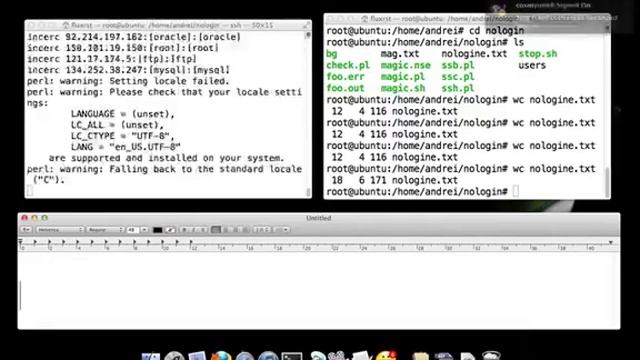Image resolution: width=640 pixels, height=360 pixels.
Task: Click the tab stop at ruler mark 2
Action: coord(49,242)
